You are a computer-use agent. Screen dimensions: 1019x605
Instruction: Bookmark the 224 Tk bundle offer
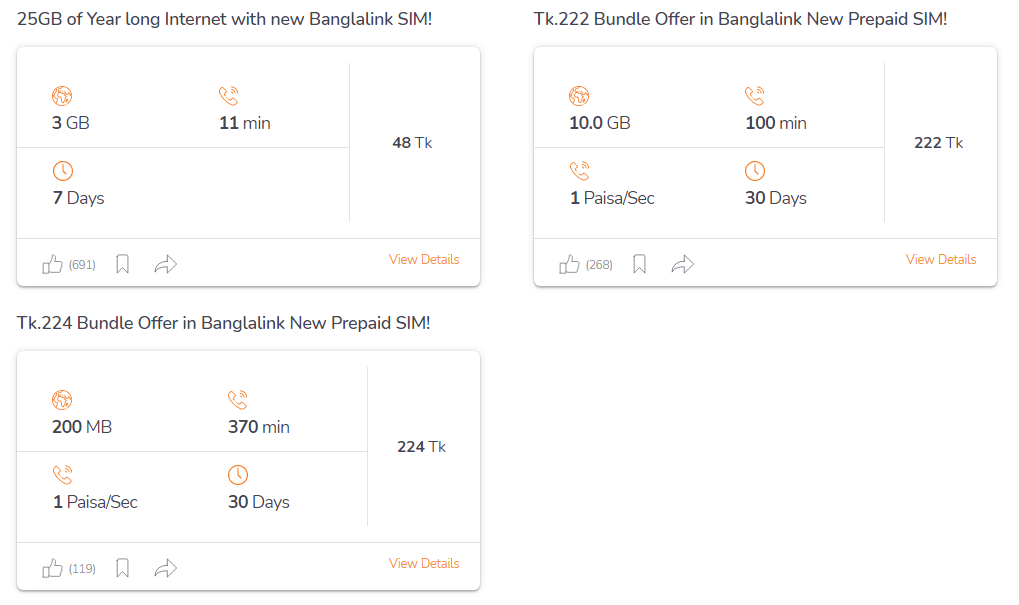122,568
